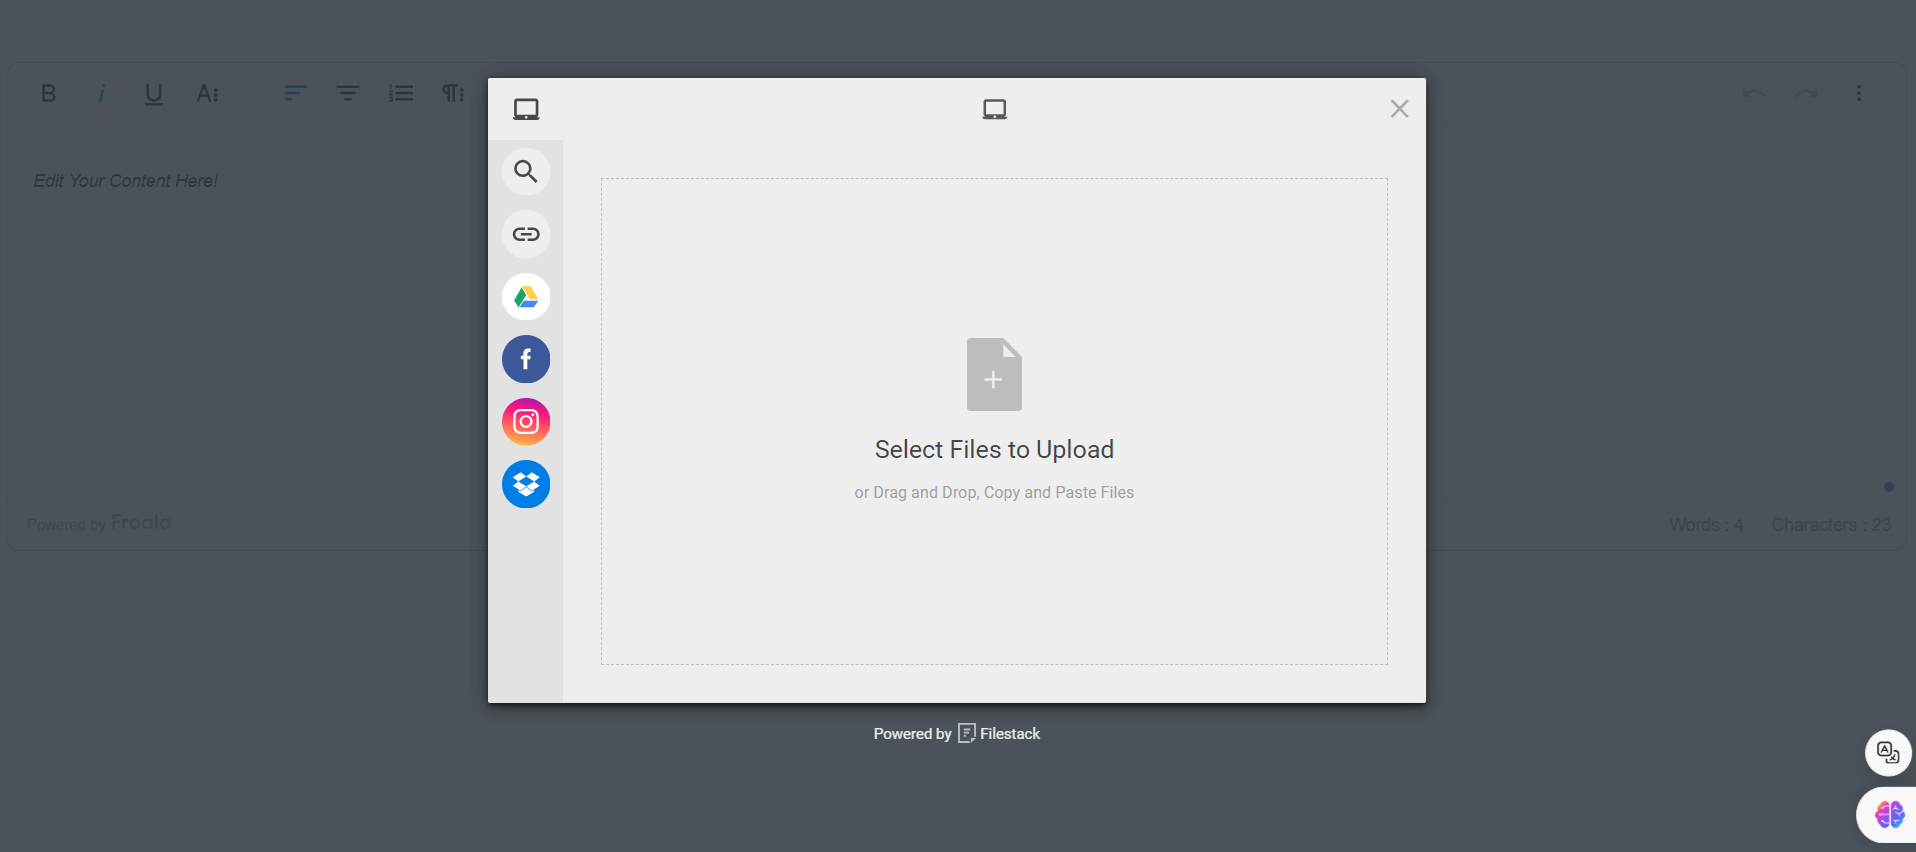1916x852 pixels.
Task: Open more paragraph options in editor toolbar
Action: pyautogui.click(x=453, y=93)
